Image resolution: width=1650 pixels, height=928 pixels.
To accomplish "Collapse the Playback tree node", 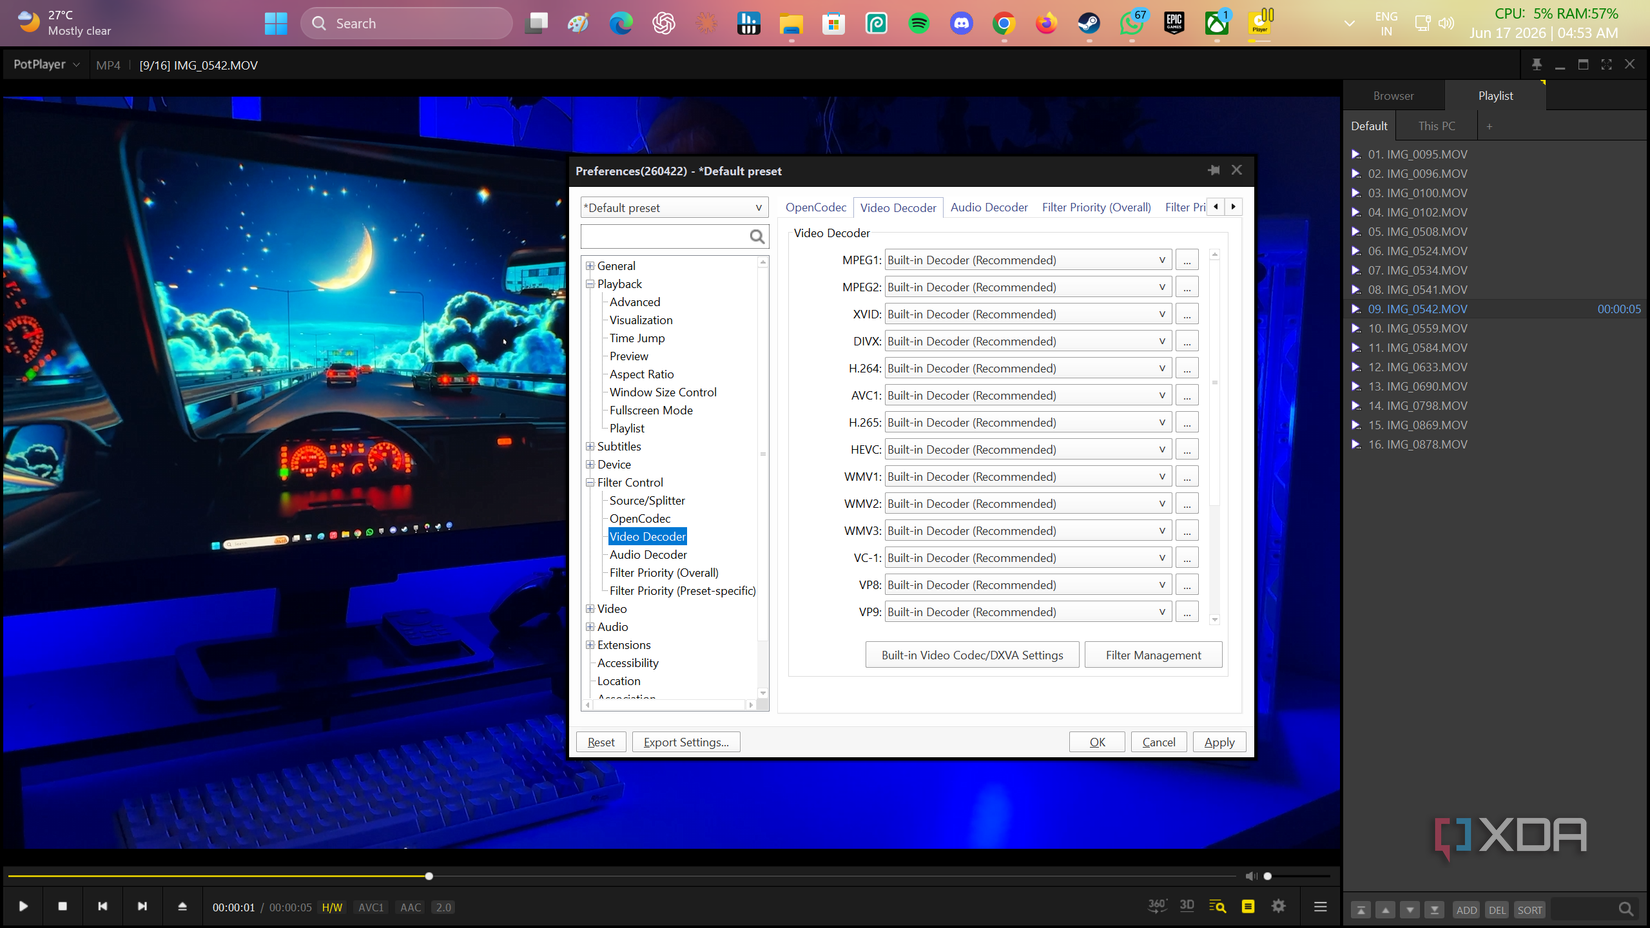I will 590,284.
